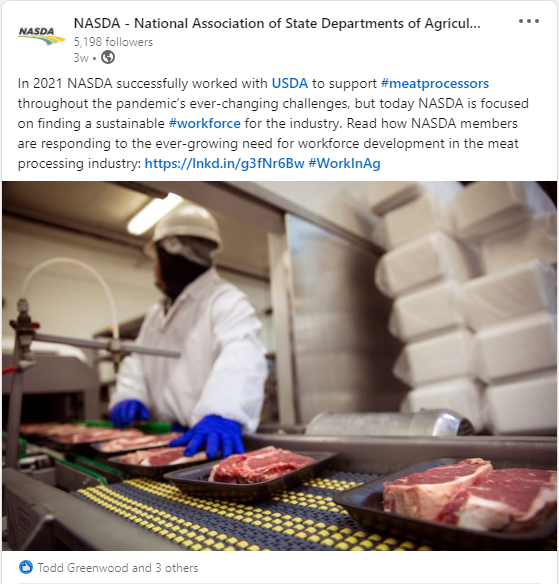Open the #meatprocessors hashtag
559x584 pixels.
point(435,83)
